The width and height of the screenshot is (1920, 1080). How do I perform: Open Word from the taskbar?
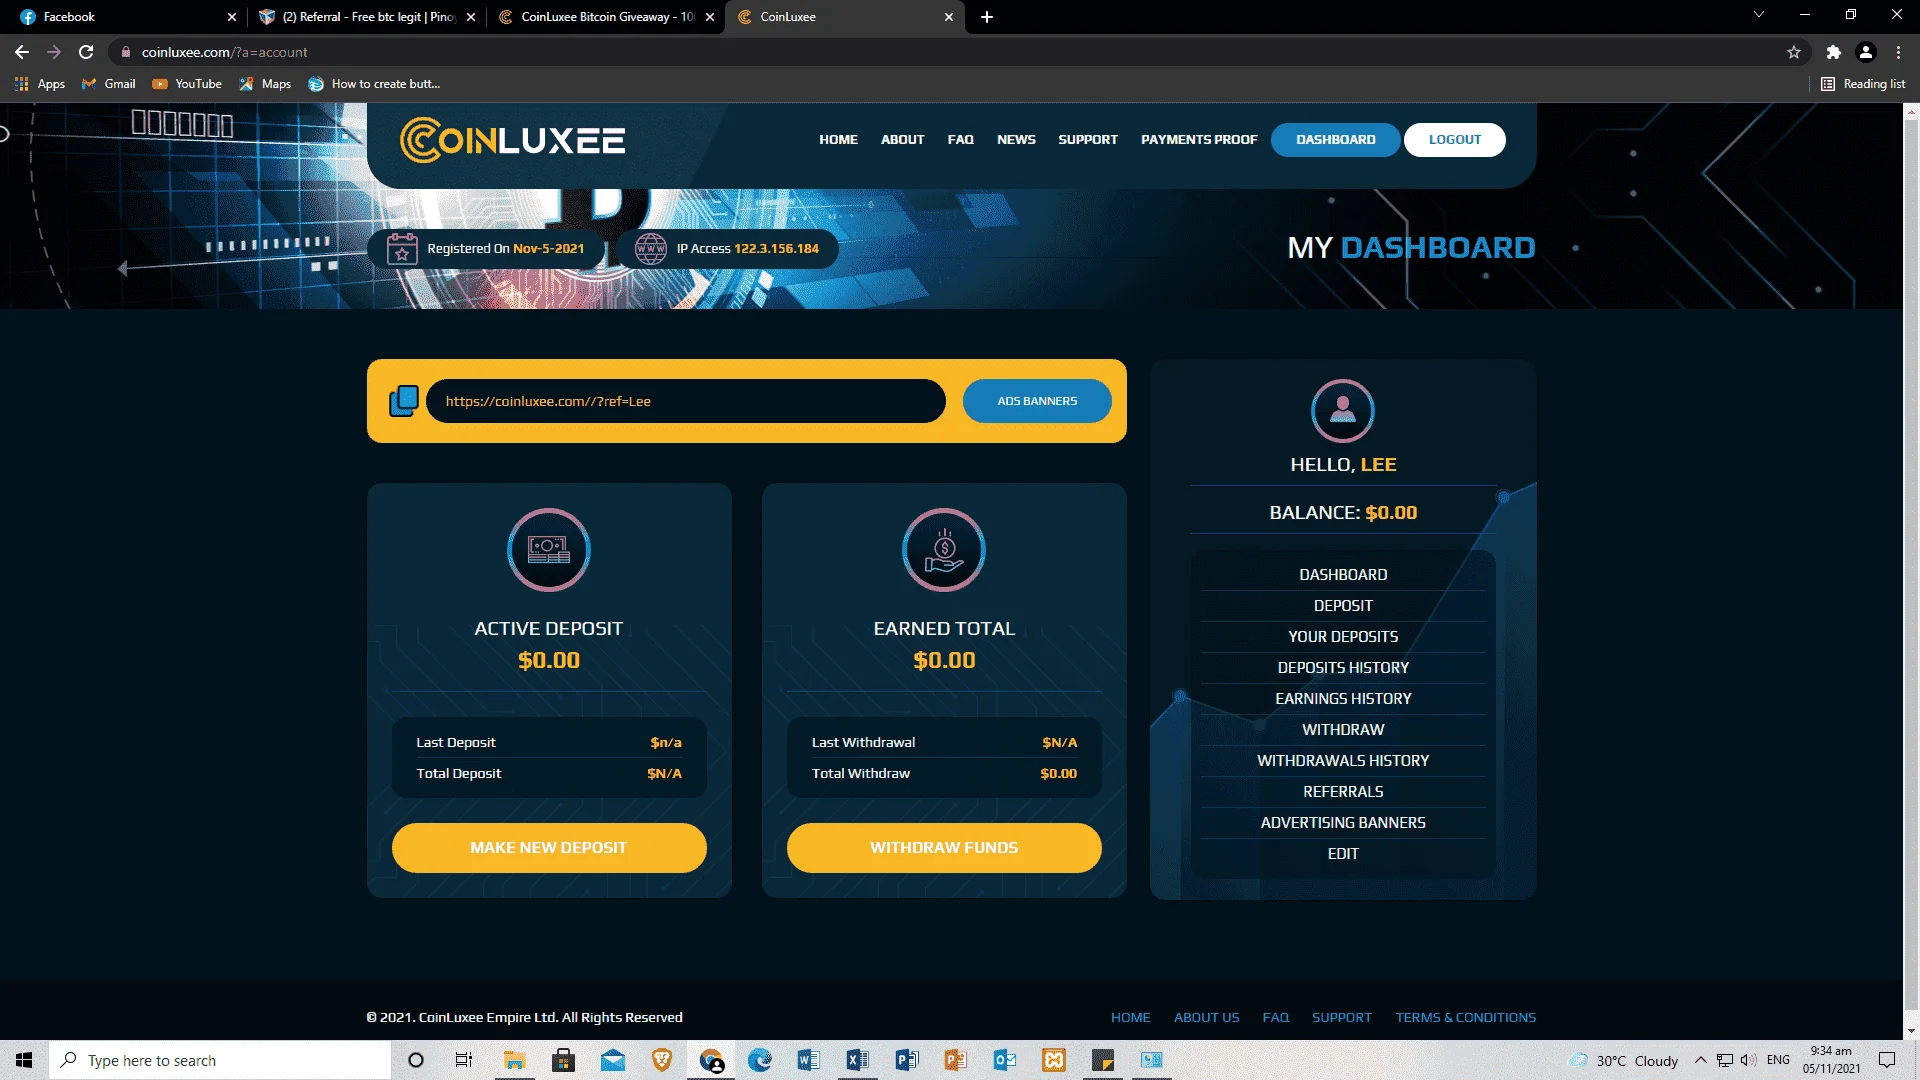[x=809, y=1060]
